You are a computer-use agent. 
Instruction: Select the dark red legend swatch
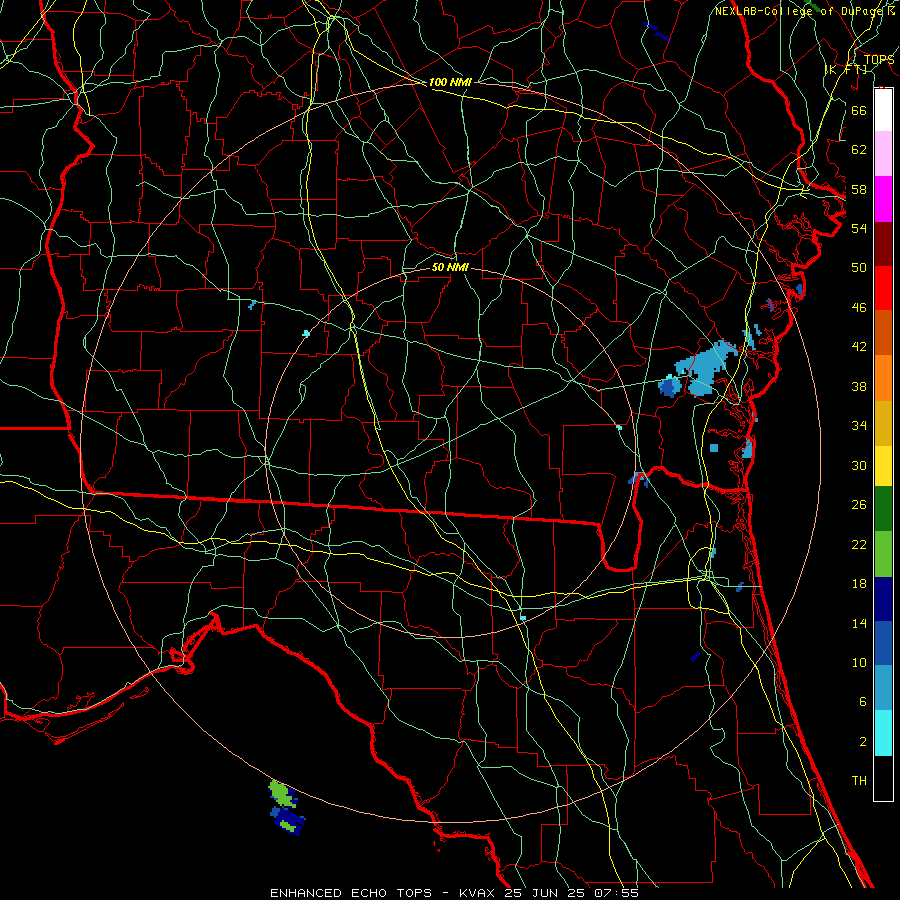(883, 243)
